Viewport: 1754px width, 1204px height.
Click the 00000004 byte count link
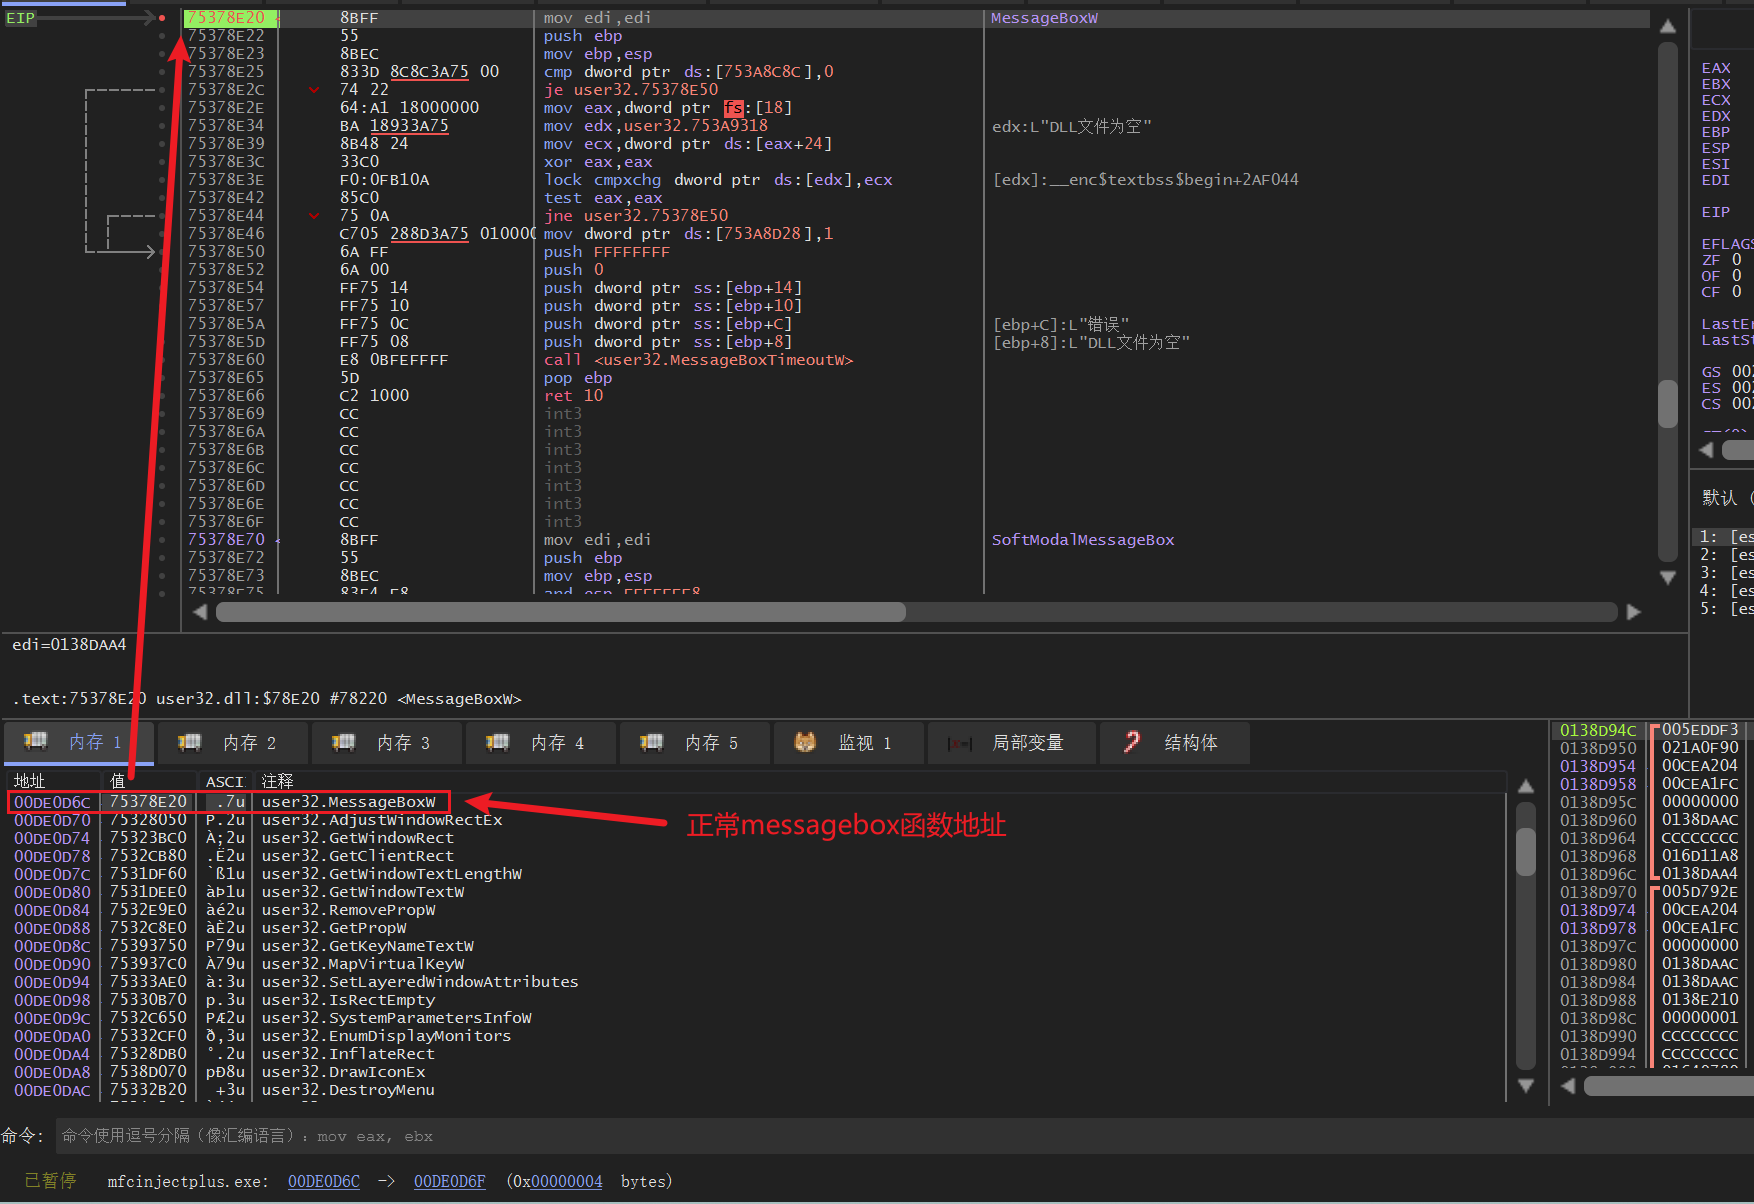567,1181
